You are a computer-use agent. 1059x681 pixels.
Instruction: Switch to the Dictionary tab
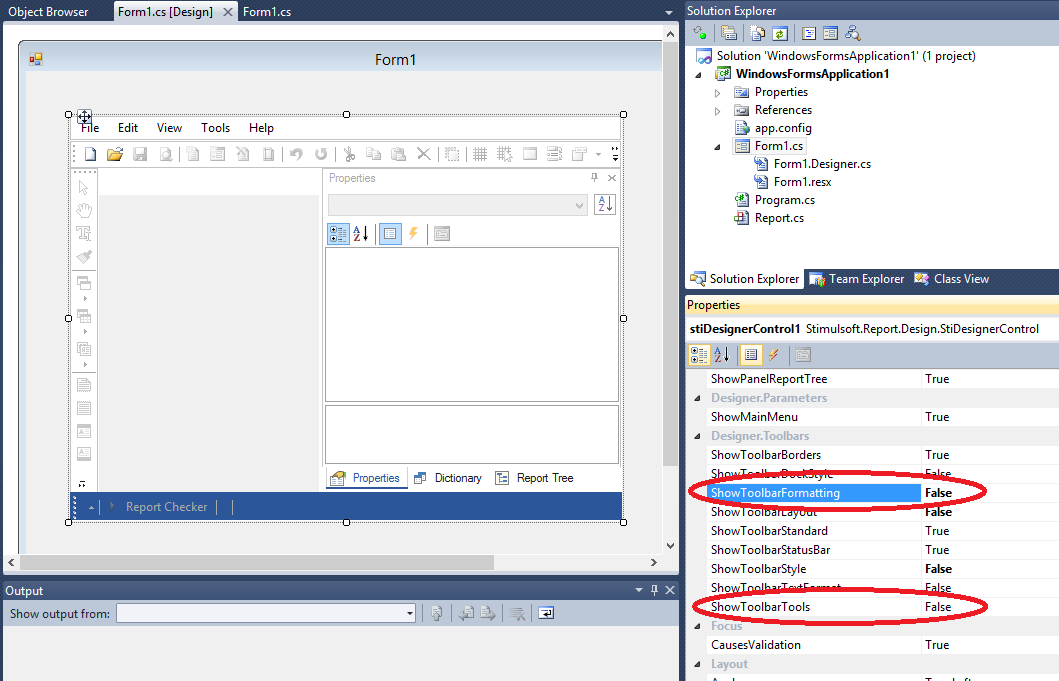click(x=448, y=478)
